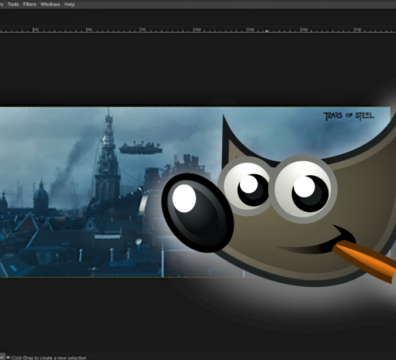The width and height of the screenshot is (396, 360).
Task: Click the orange paintbrush in Wilber's mouth
Action: 364,261
